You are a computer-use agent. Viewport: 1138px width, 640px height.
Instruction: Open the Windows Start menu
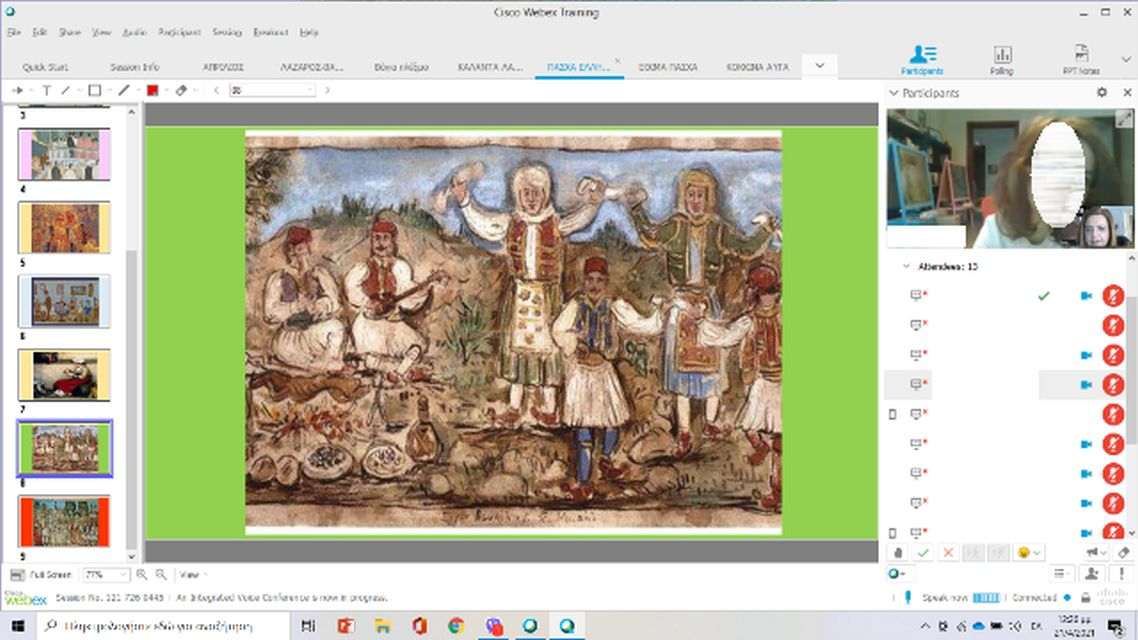(x=18, y=625)
